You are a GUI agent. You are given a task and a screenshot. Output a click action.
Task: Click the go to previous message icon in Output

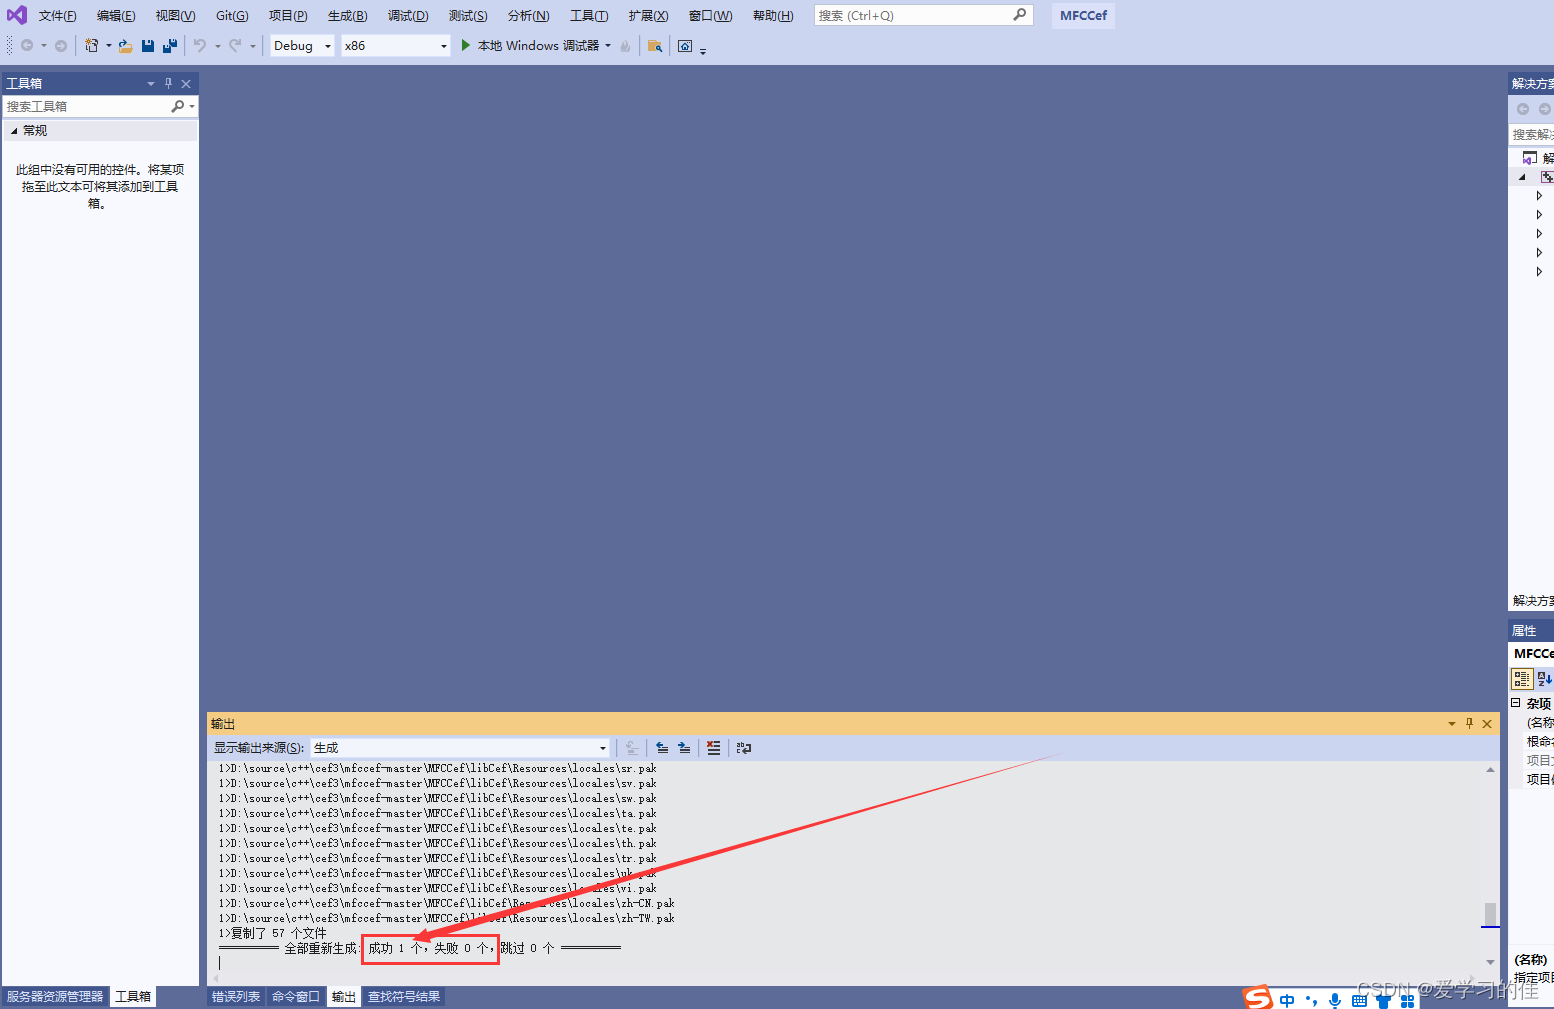point(662,748)
